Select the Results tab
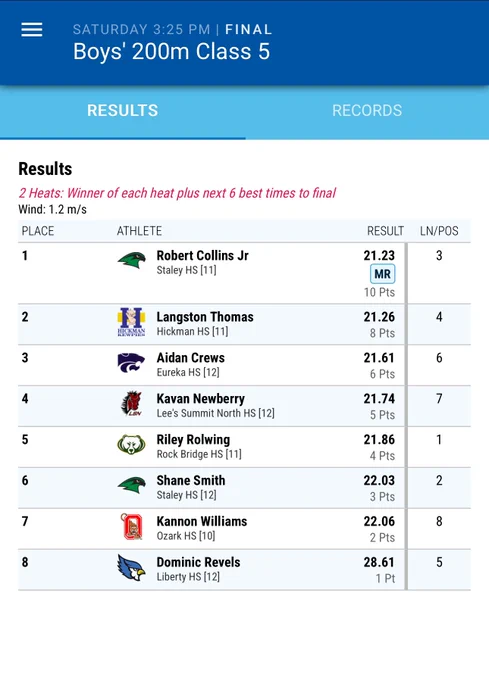Viewport: 489px width, 680px height. point(122,111)
